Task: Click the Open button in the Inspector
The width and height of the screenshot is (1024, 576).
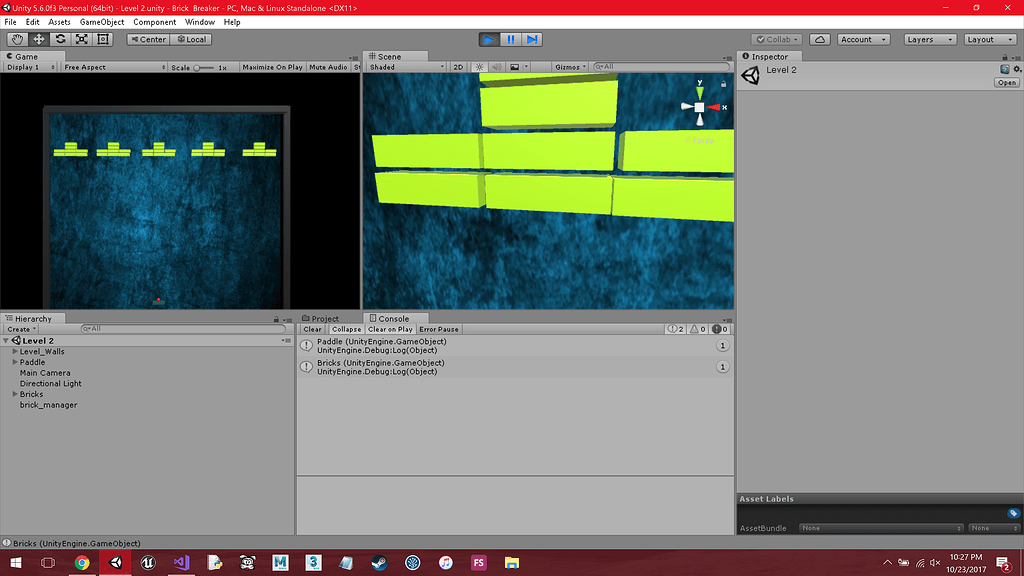Action: click(x=1005, y=82)
